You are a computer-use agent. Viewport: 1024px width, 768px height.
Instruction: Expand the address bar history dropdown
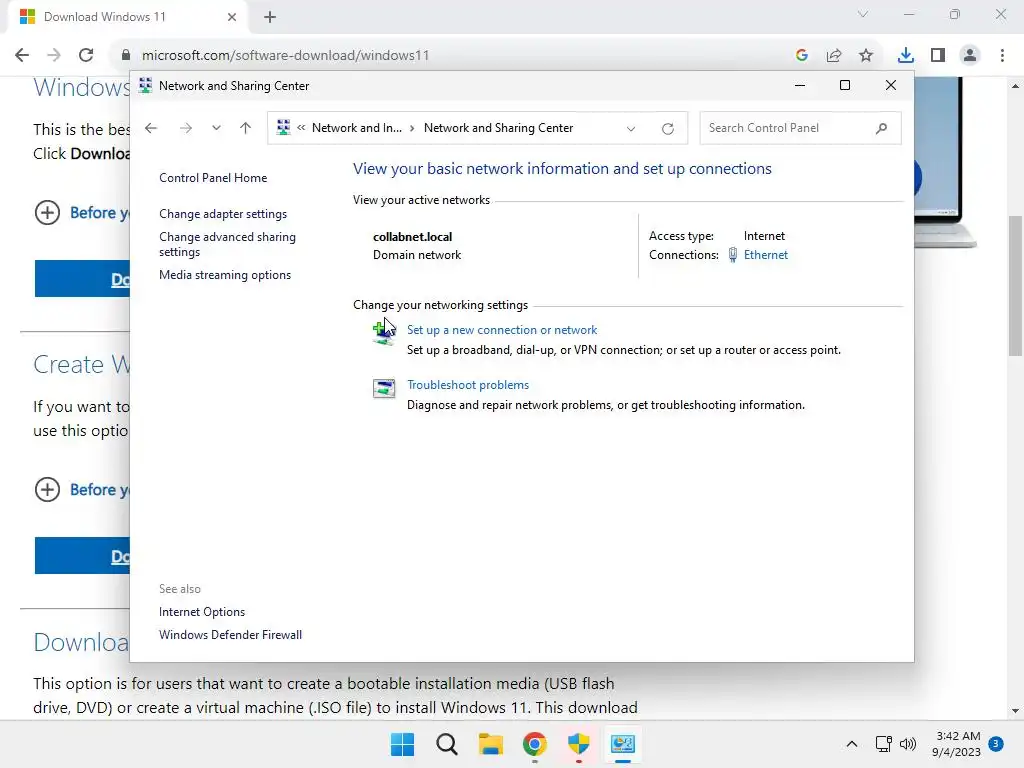pos(631,129)
